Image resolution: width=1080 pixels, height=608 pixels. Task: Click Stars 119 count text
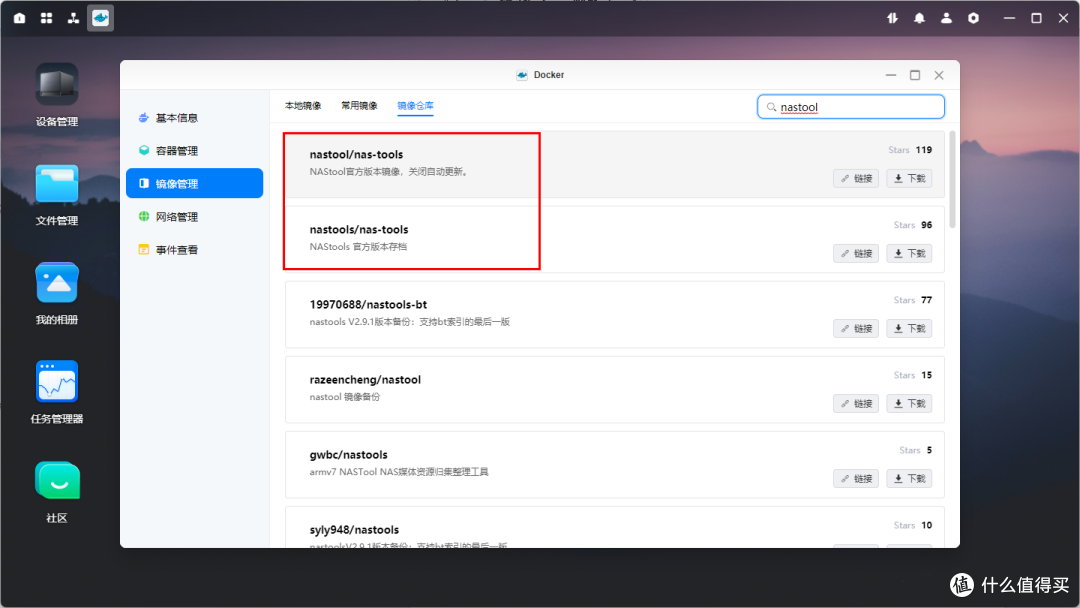click(x=910, y=149)
